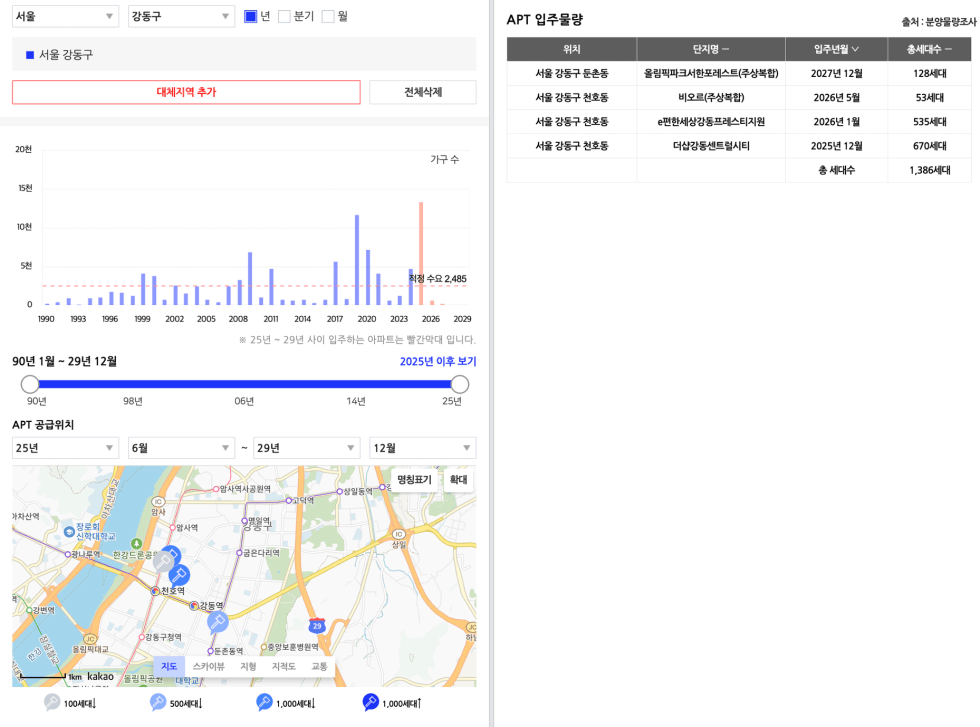Switch to 교통 map tab

point(319,666)
